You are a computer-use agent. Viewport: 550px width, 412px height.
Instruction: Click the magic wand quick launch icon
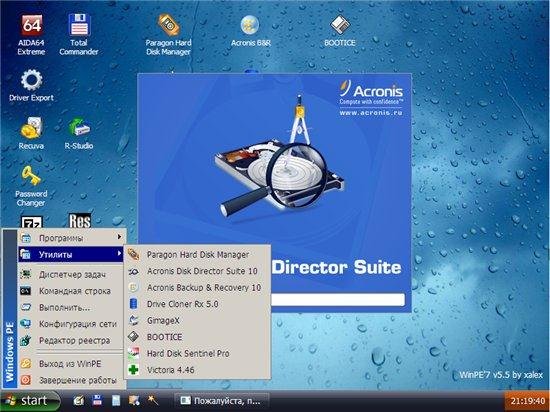153,400
